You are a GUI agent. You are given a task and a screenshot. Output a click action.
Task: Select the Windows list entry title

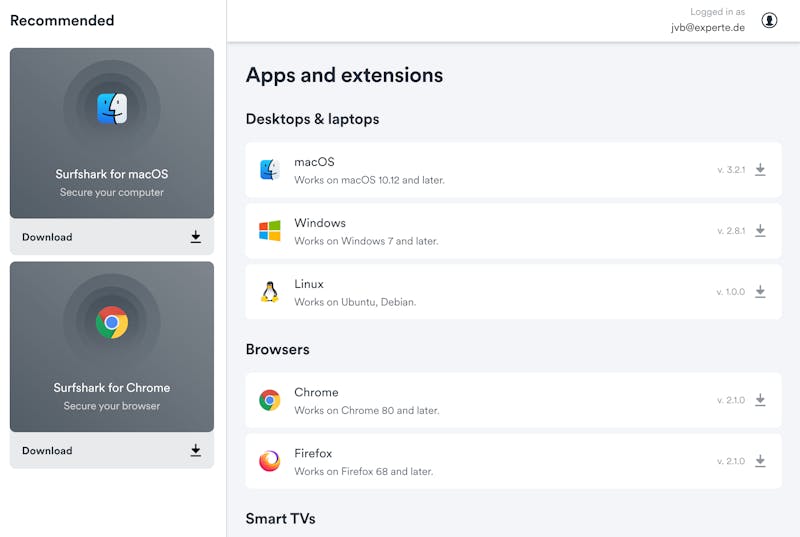coord(320,223)
